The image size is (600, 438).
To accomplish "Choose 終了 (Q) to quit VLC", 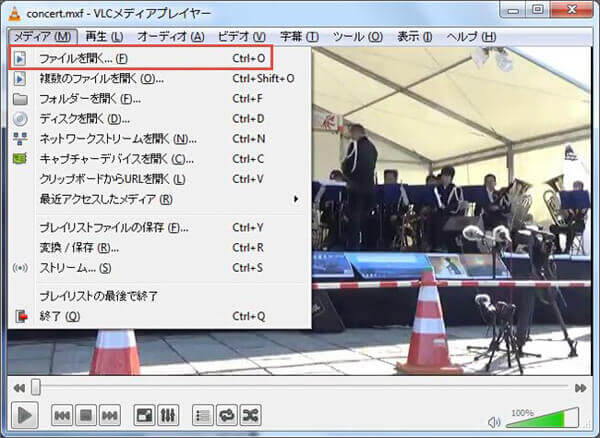I will [x=160, y=316].
